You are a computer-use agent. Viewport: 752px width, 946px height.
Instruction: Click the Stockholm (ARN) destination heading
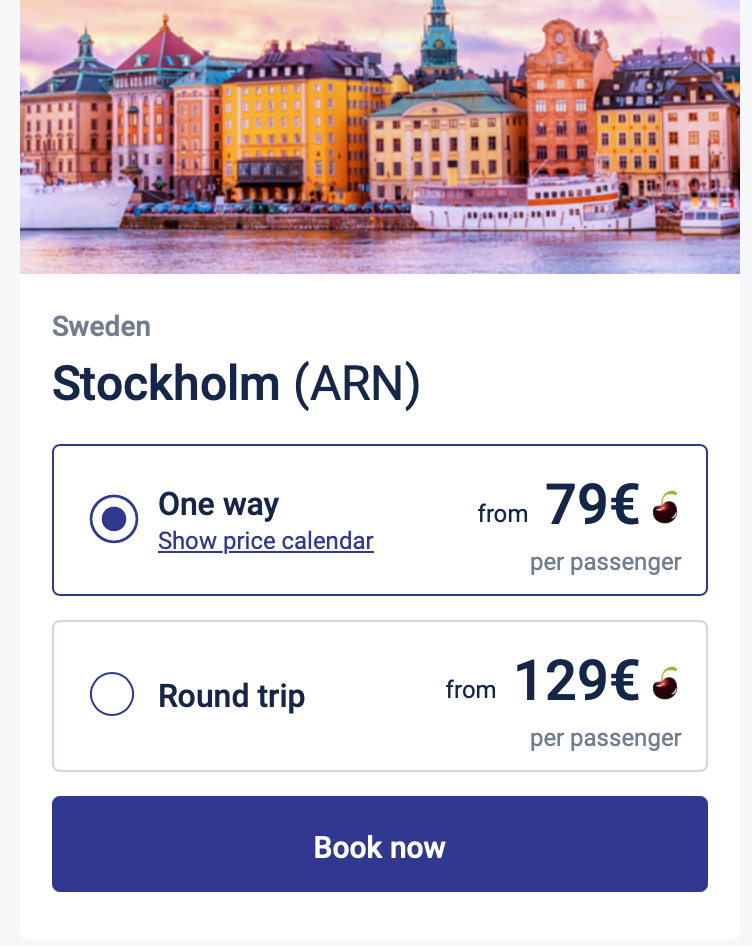(236, 384)
